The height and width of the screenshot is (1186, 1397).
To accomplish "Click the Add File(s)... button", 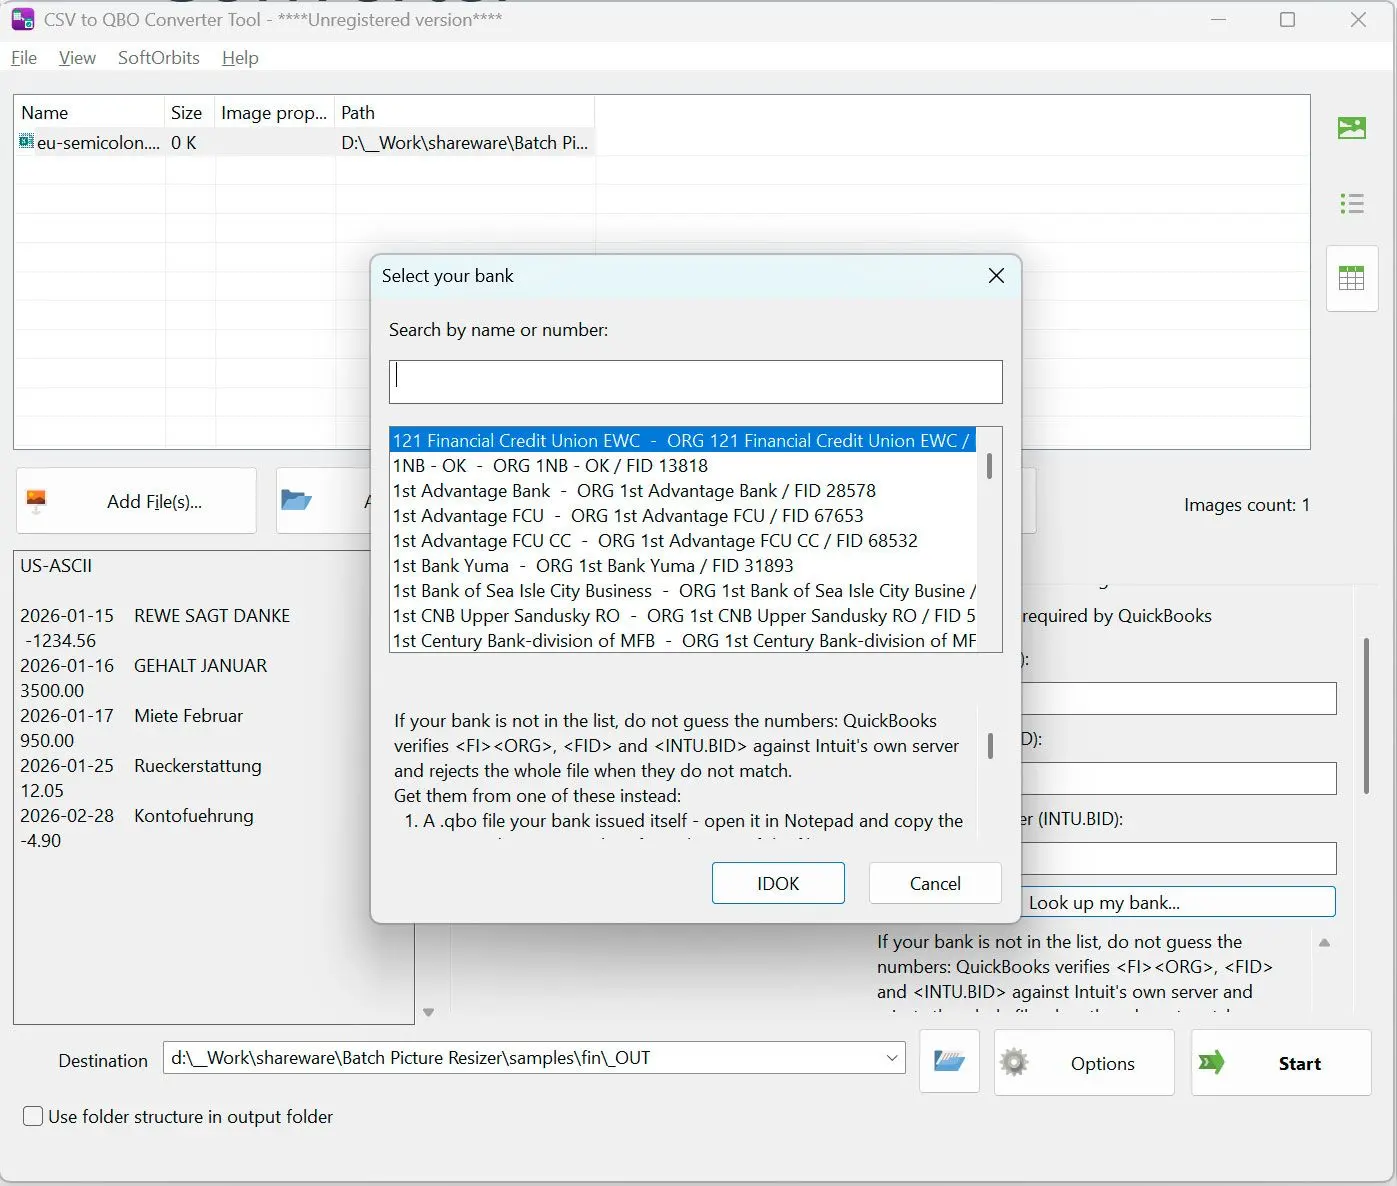I will pyautogui.click(x=136, y=501).
